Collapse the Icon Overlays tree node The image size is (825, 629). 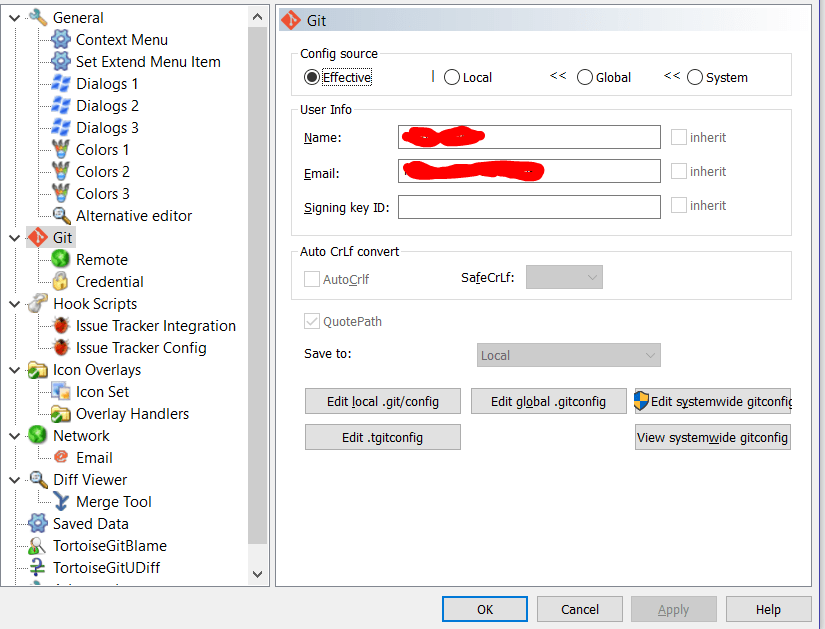15,370
